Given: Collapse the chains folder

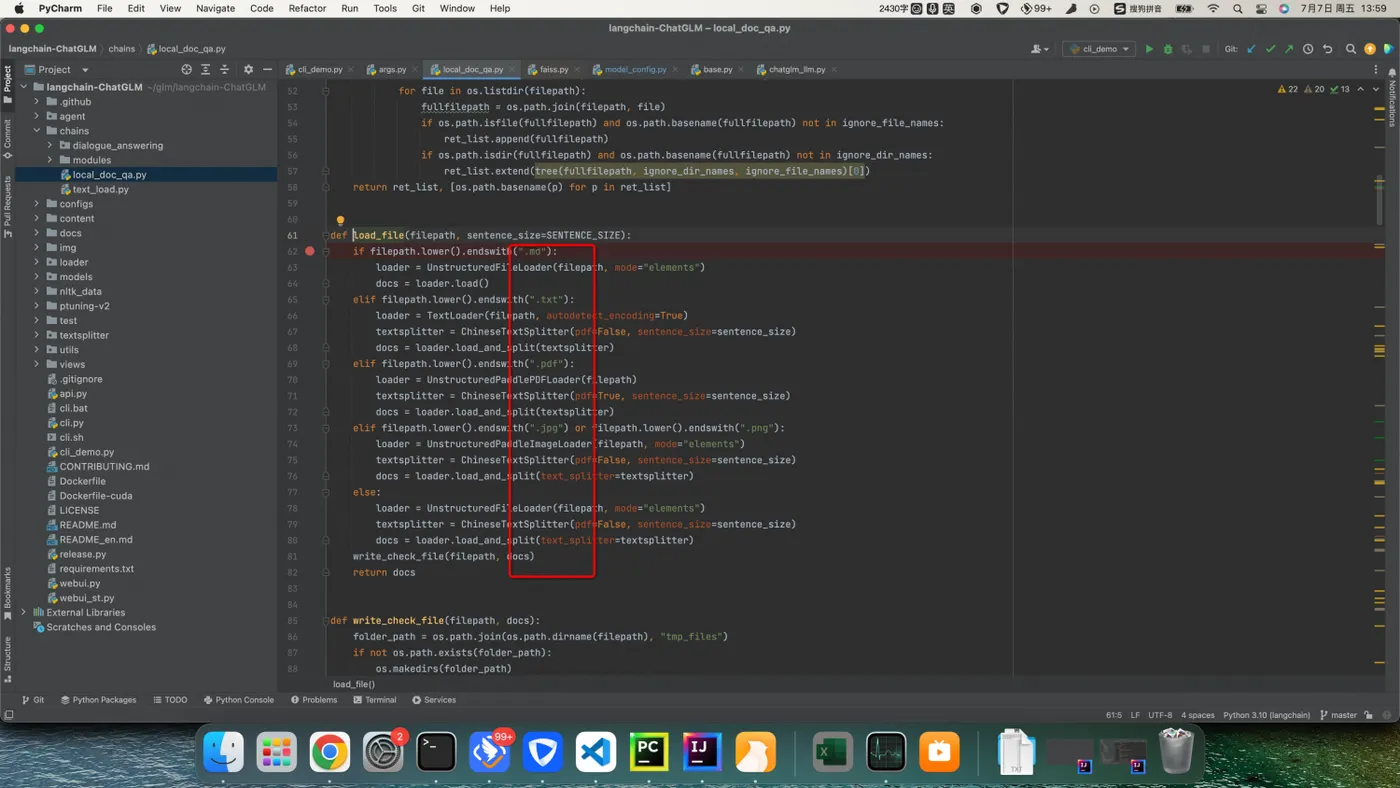Looking at the screenshot, I should [37, 131].
